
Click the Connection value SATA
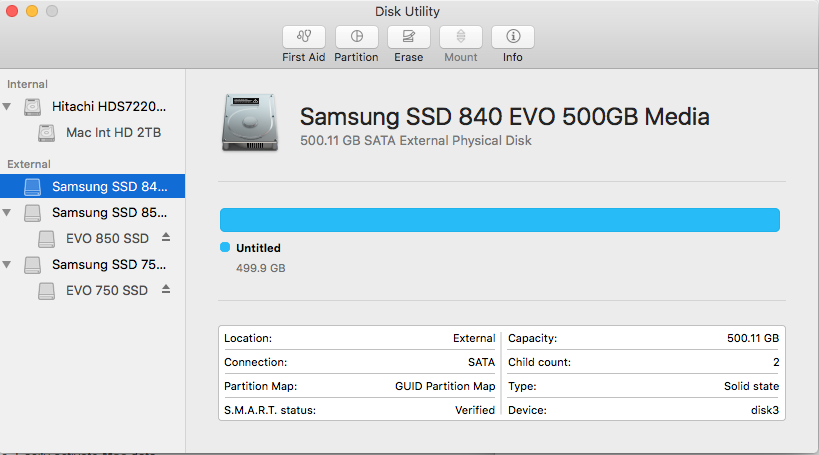pyautogui.click(x=481, y=362)
